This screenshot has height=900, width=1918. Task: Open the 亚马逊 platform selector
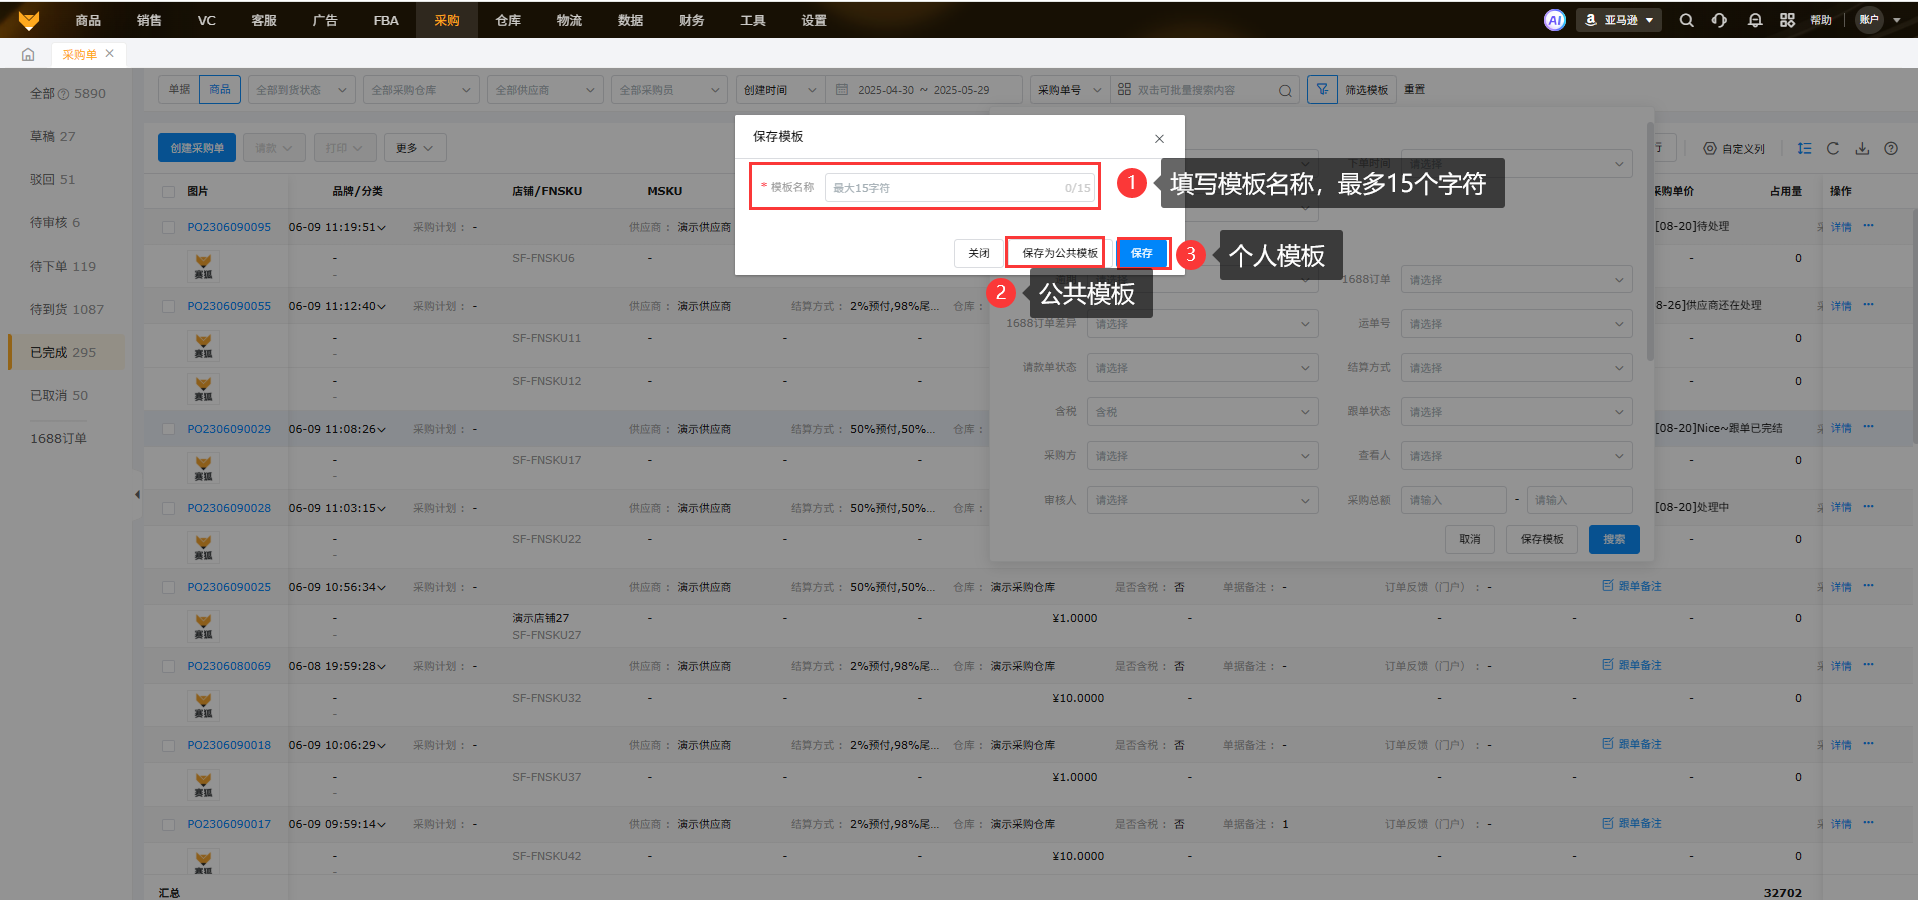[x=1619, y=20]
